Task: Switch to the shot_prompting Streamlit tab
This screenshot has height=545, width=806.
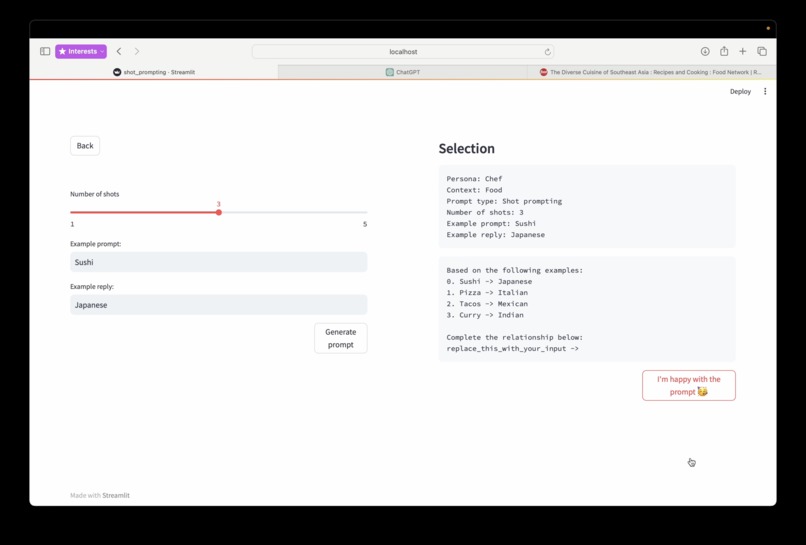Action: (x=154, y=72)
